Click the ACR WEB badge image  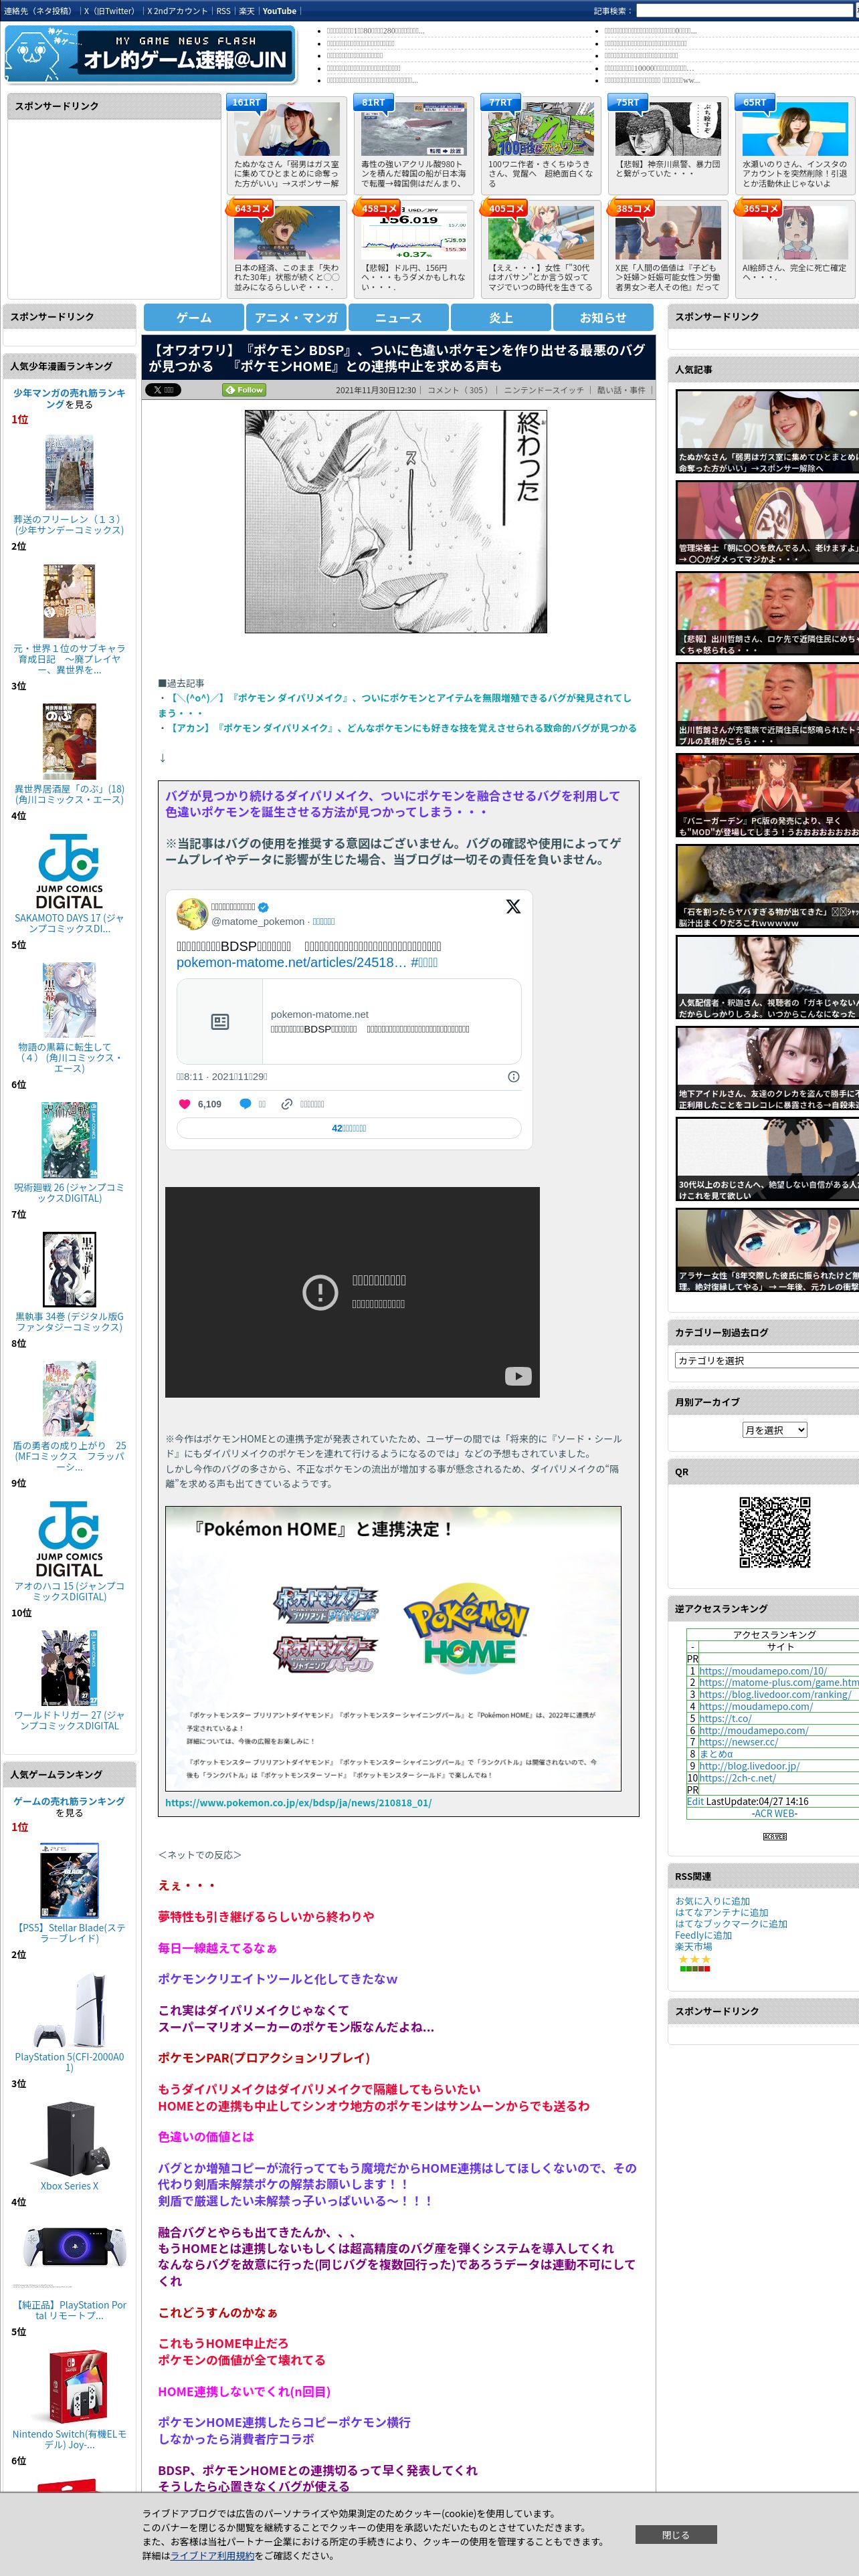pyautogui.click(x=775, y=1836)
